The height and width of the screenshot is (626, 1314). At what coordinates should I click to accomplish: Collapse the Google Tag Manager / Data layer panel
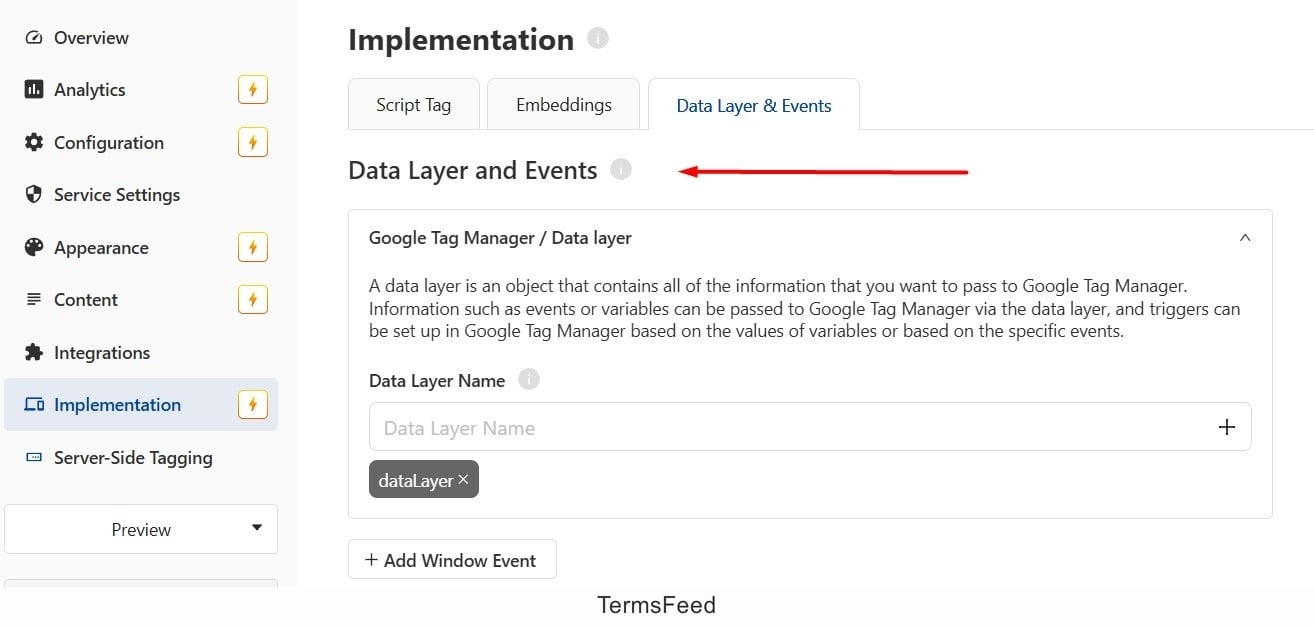[1245, 238]
